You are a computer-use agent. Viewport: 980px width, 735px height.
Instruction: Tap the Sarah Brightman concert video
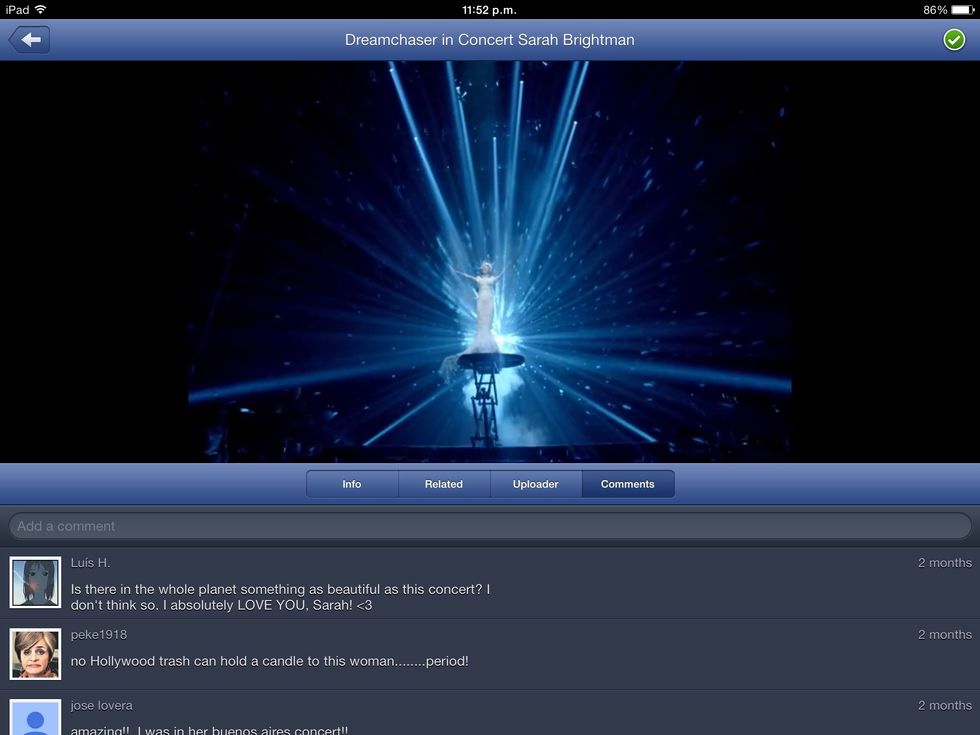coord(490,262)
